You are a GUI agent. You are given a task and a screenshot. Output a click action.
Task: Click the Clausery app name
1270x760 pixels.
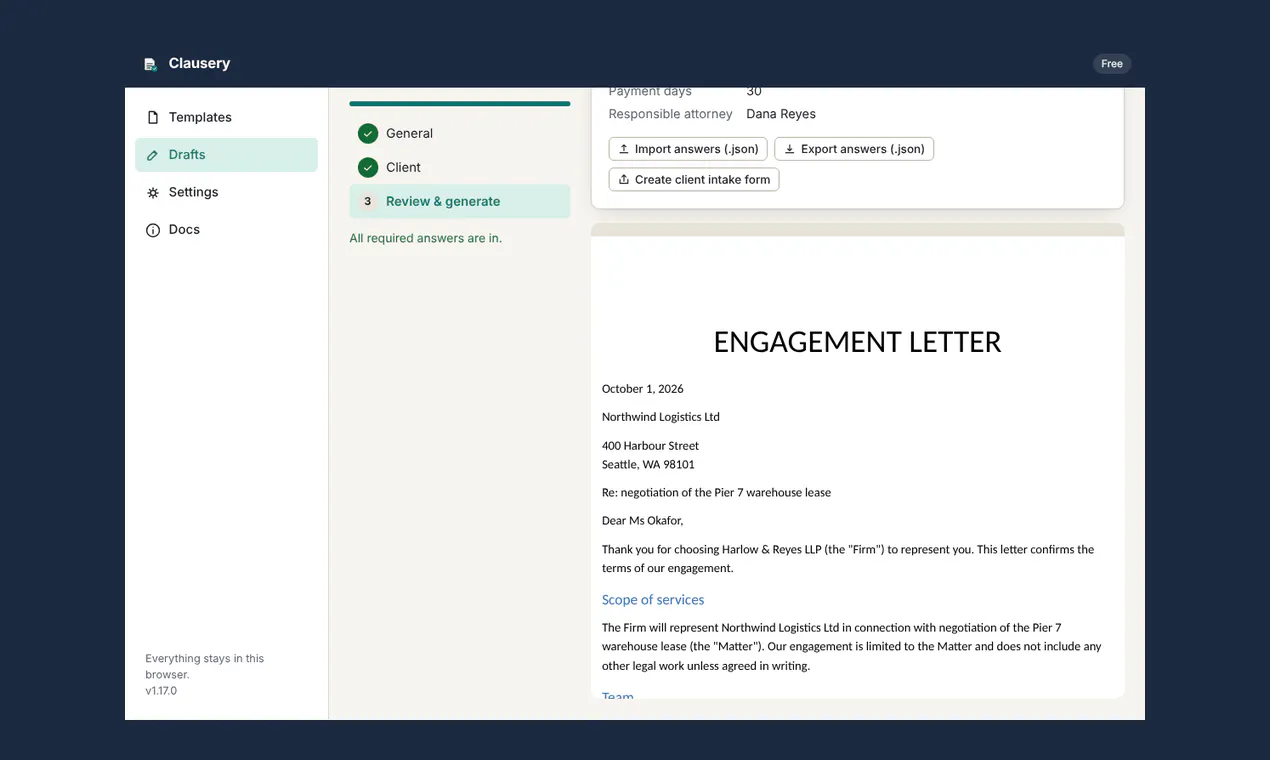click(x=200, y=63)
